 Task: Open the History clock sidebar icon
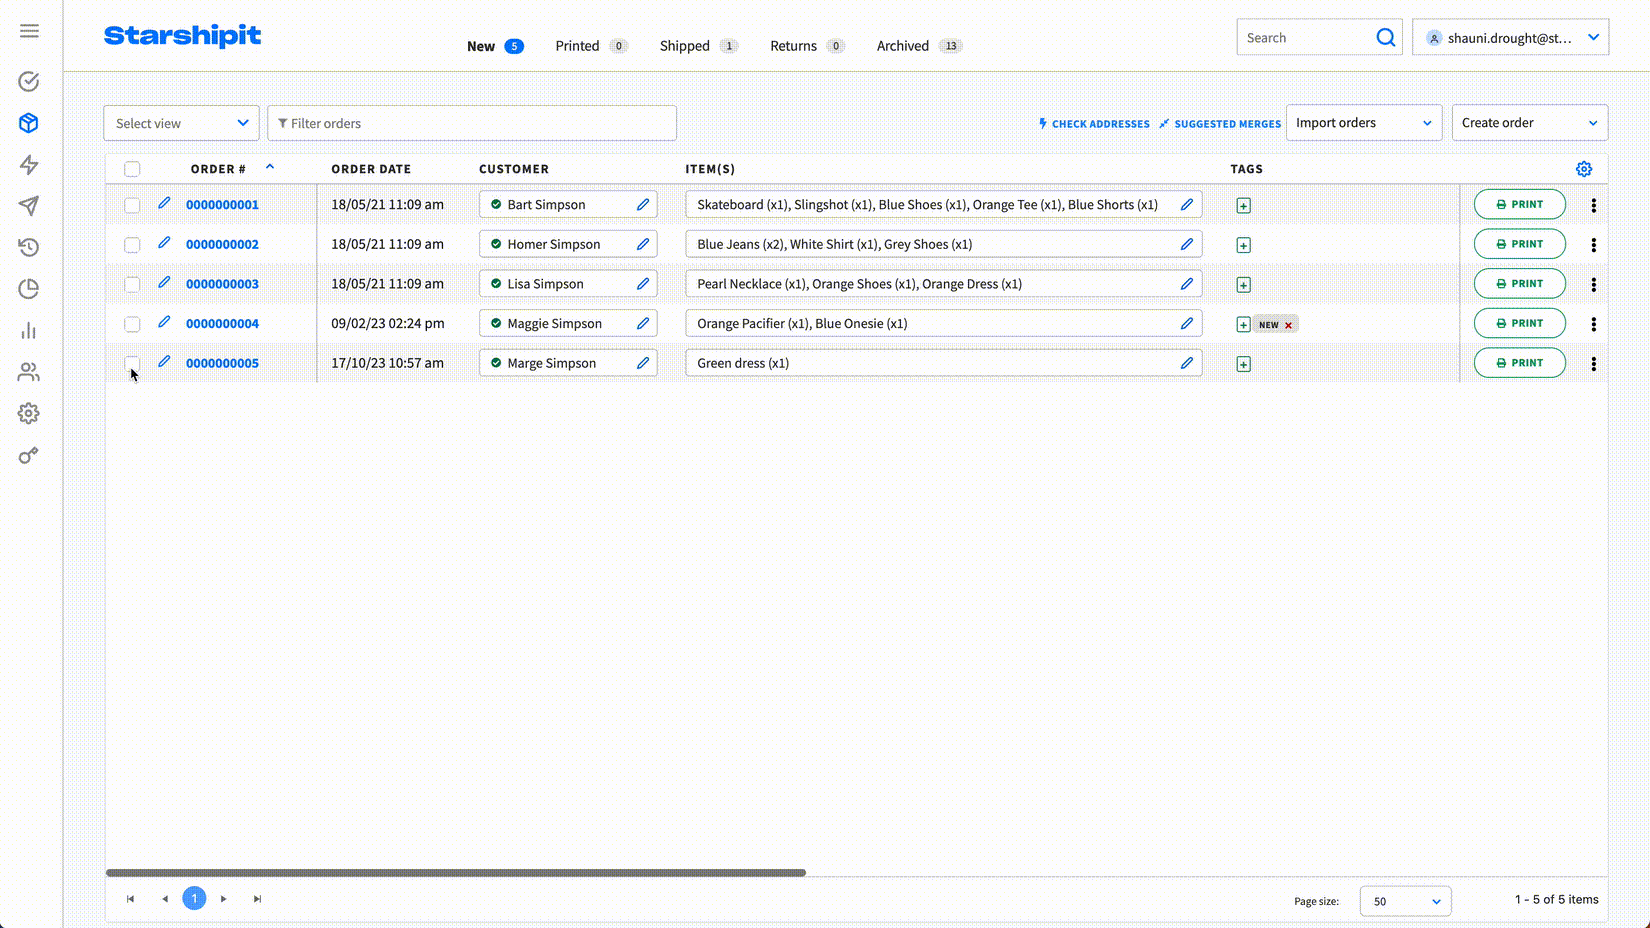tap(29, 247)
